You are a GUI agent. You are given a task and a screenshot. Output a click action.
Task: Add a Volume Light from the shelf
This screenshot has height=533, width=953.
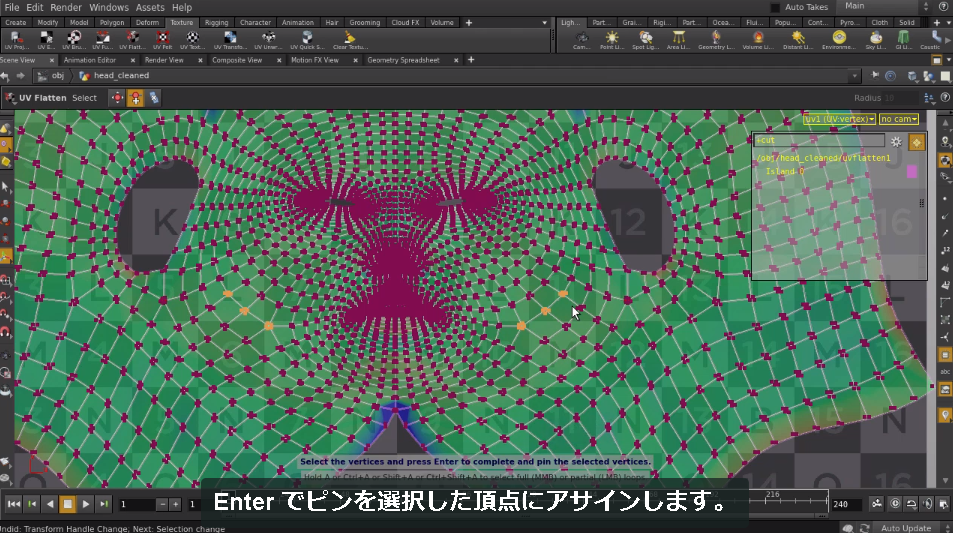(x=757, y=40)
